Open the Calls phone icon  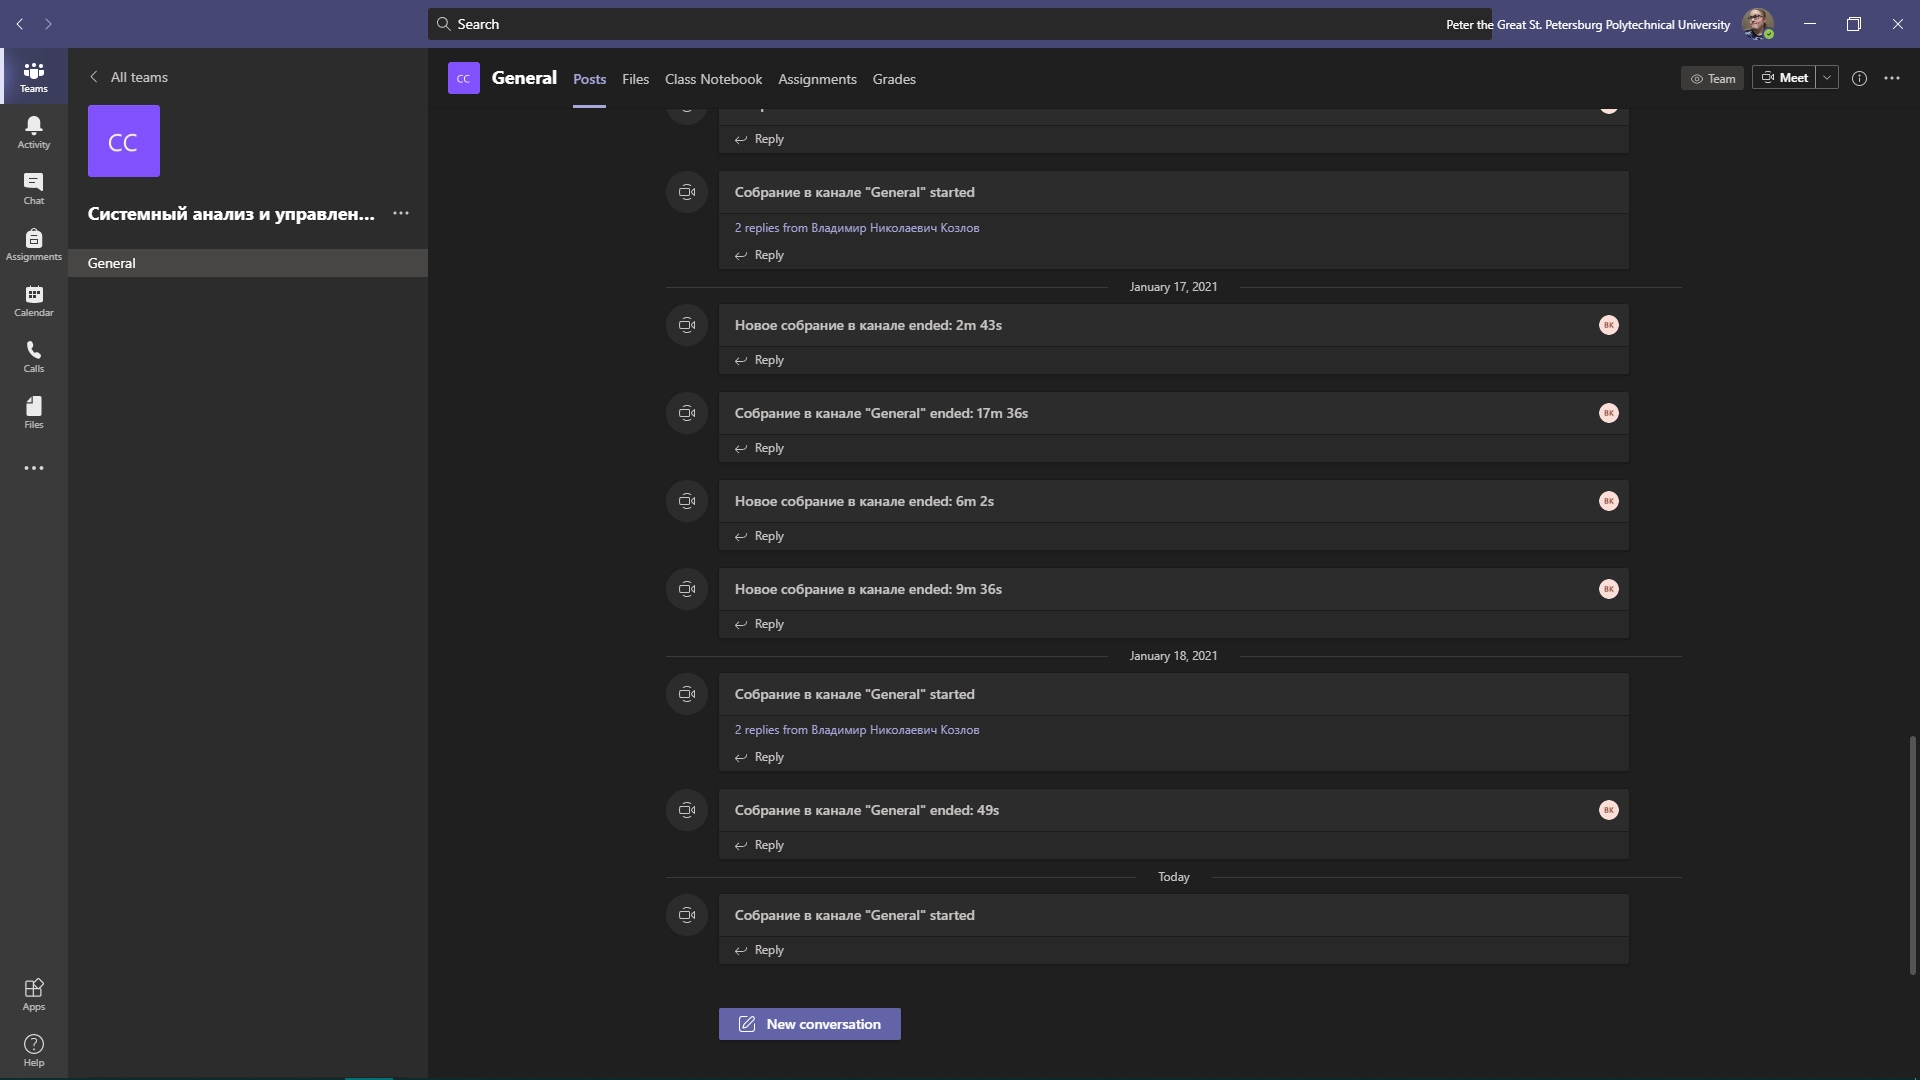pos(33,356)
